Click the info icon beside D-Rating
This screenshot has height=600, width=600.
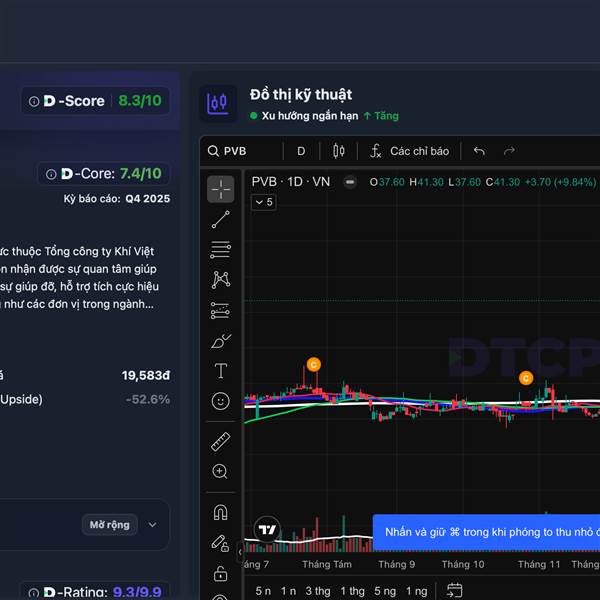[x=34, y=593]
